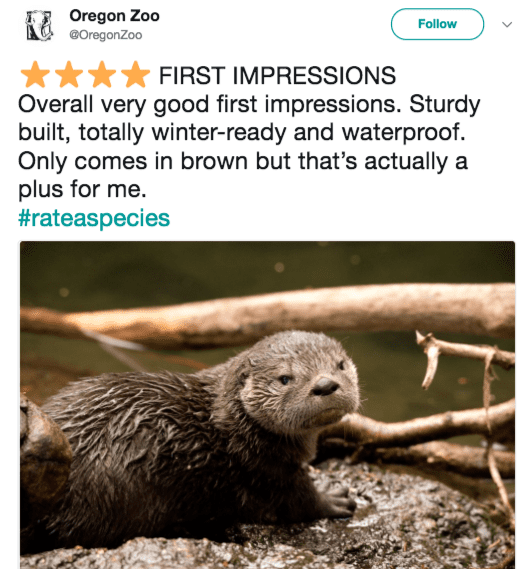Click the "Overall very good first impressions" line
This screenshot has width=524, height=569.
point(210,105)
